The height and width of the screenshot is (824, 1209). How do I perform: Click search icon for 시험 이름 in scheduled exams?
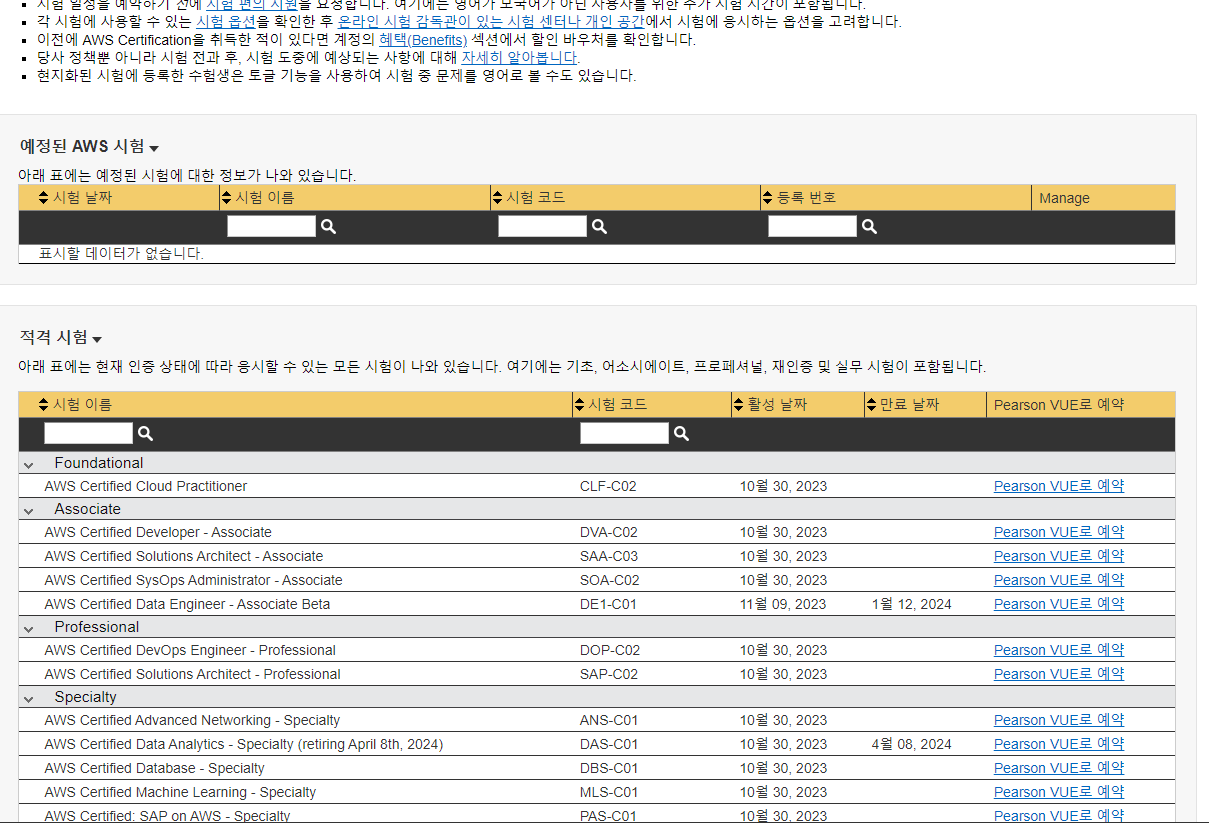[x=328, y=227]
